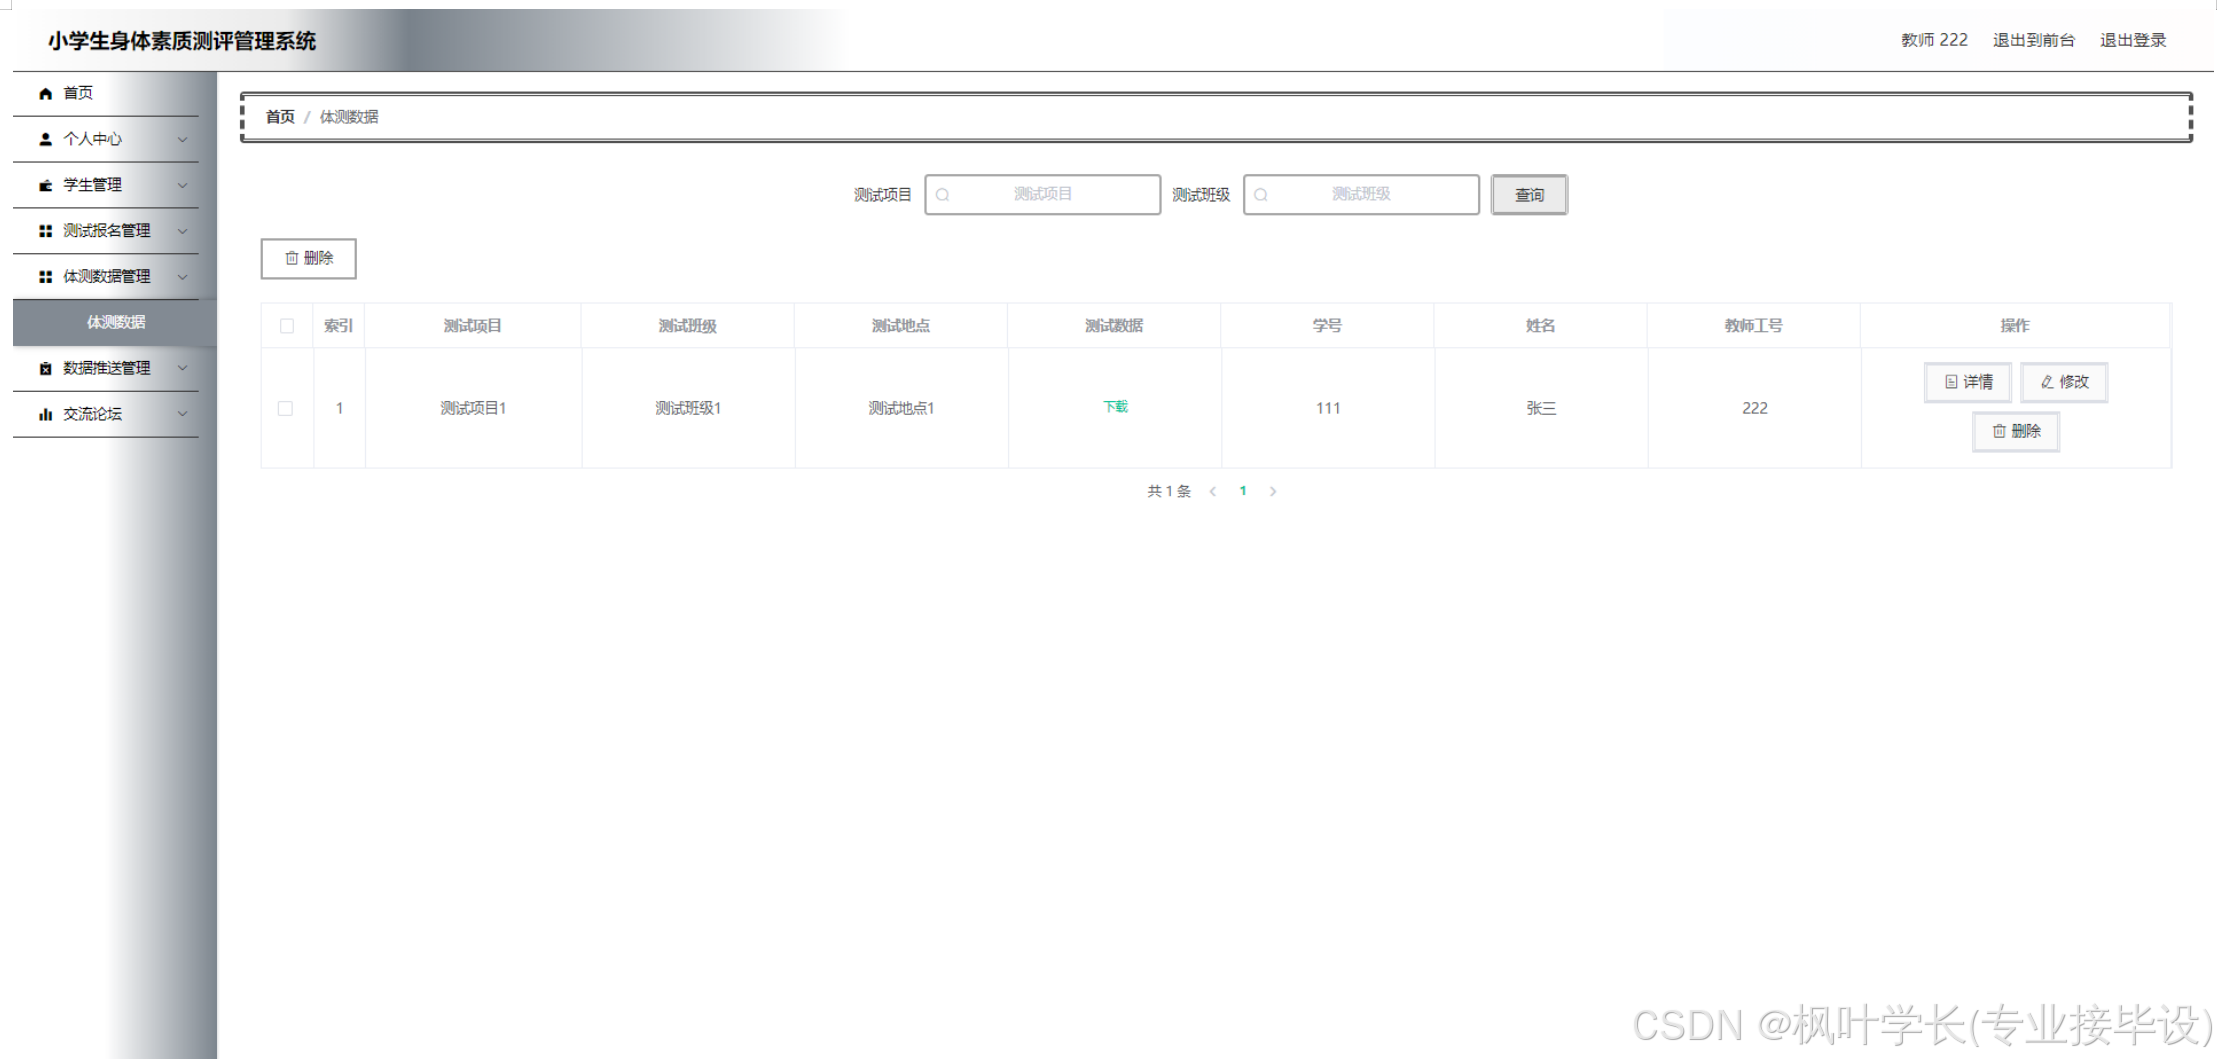Click 退出登录 in the header
This screenshot has height=1061, width=2217.
click(2132, 41)
